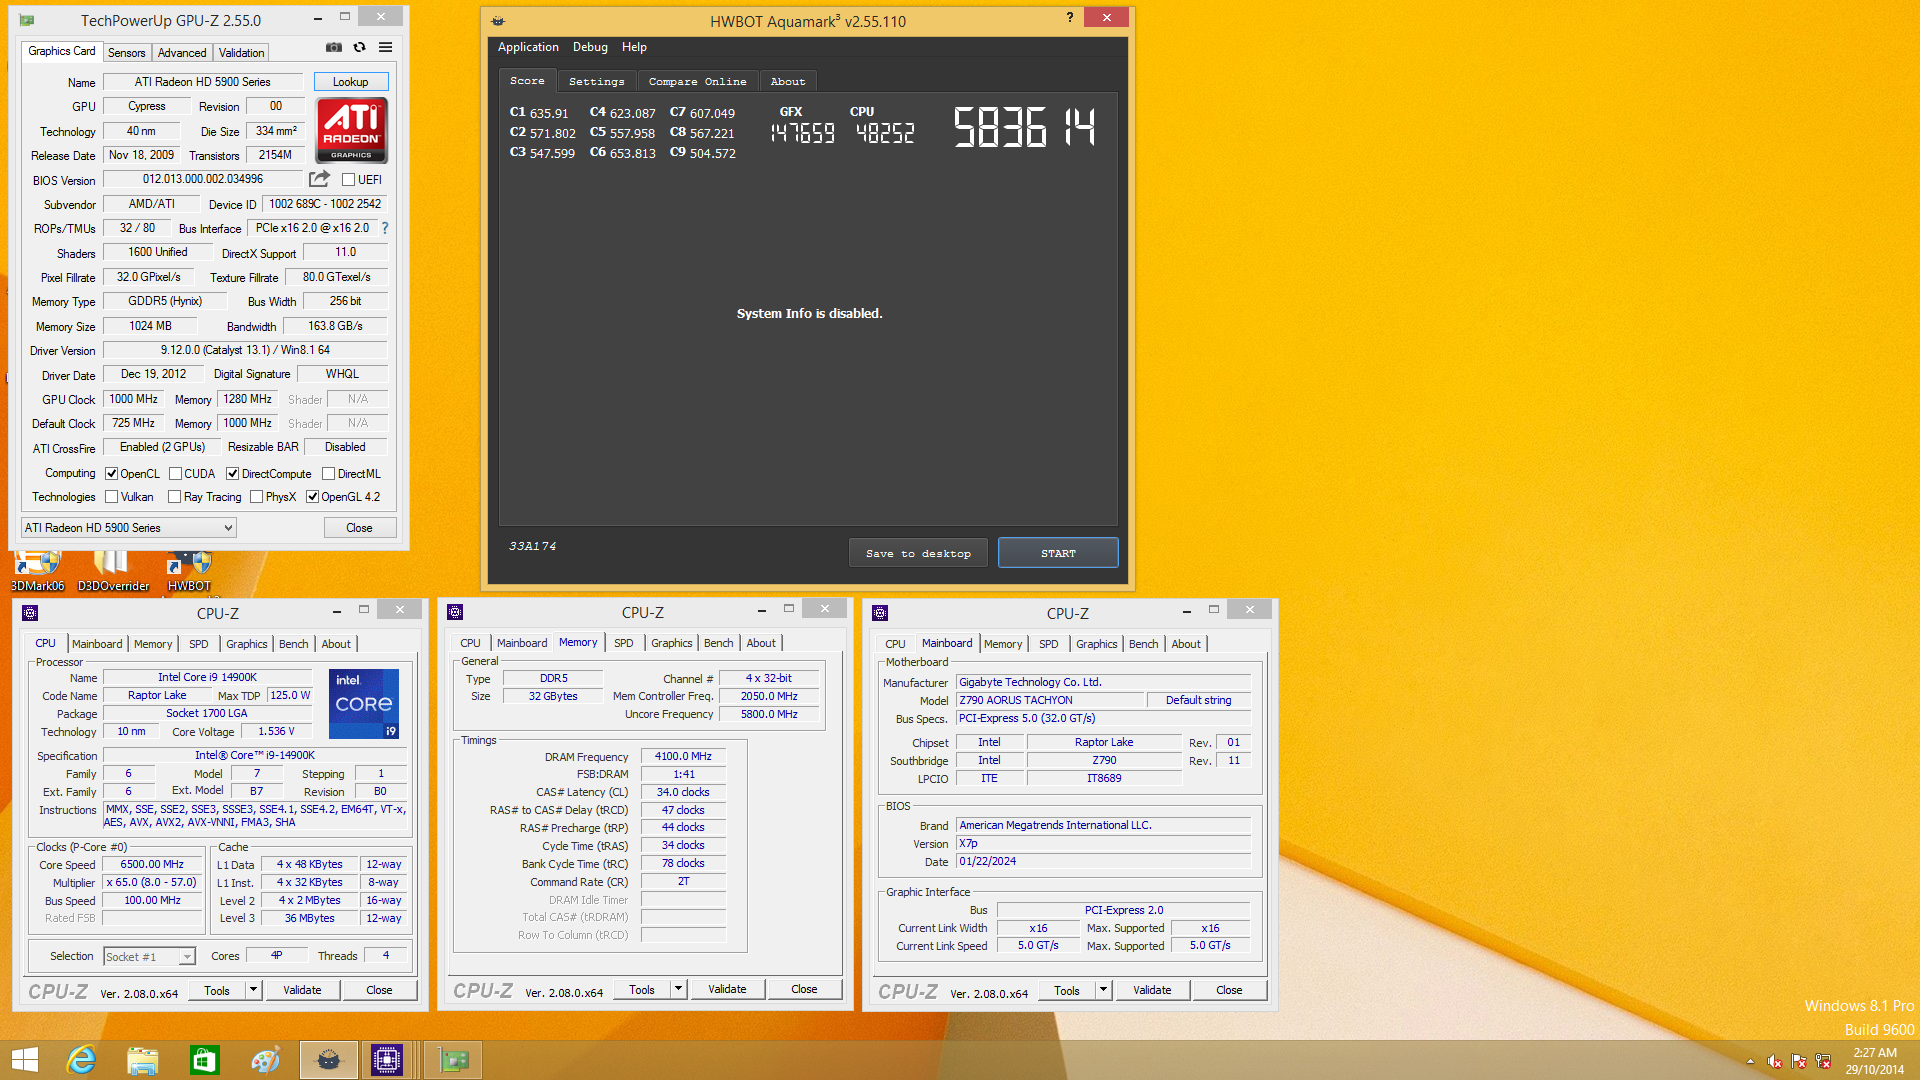Click the ATI Radeon Graphics logo
The width and height of the screenshot is (1920, 1080).
click(x=351, y=130)
